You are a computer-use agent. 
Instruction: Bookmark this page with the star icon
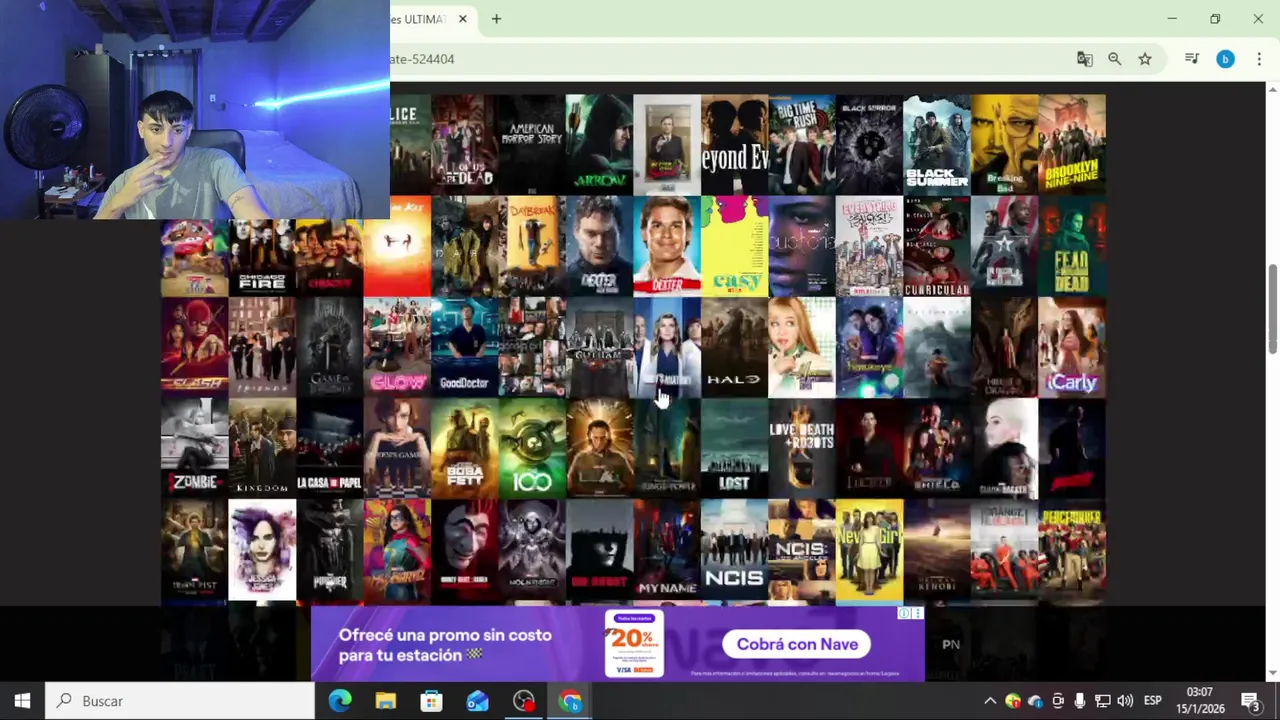[x=1145, y=59]
